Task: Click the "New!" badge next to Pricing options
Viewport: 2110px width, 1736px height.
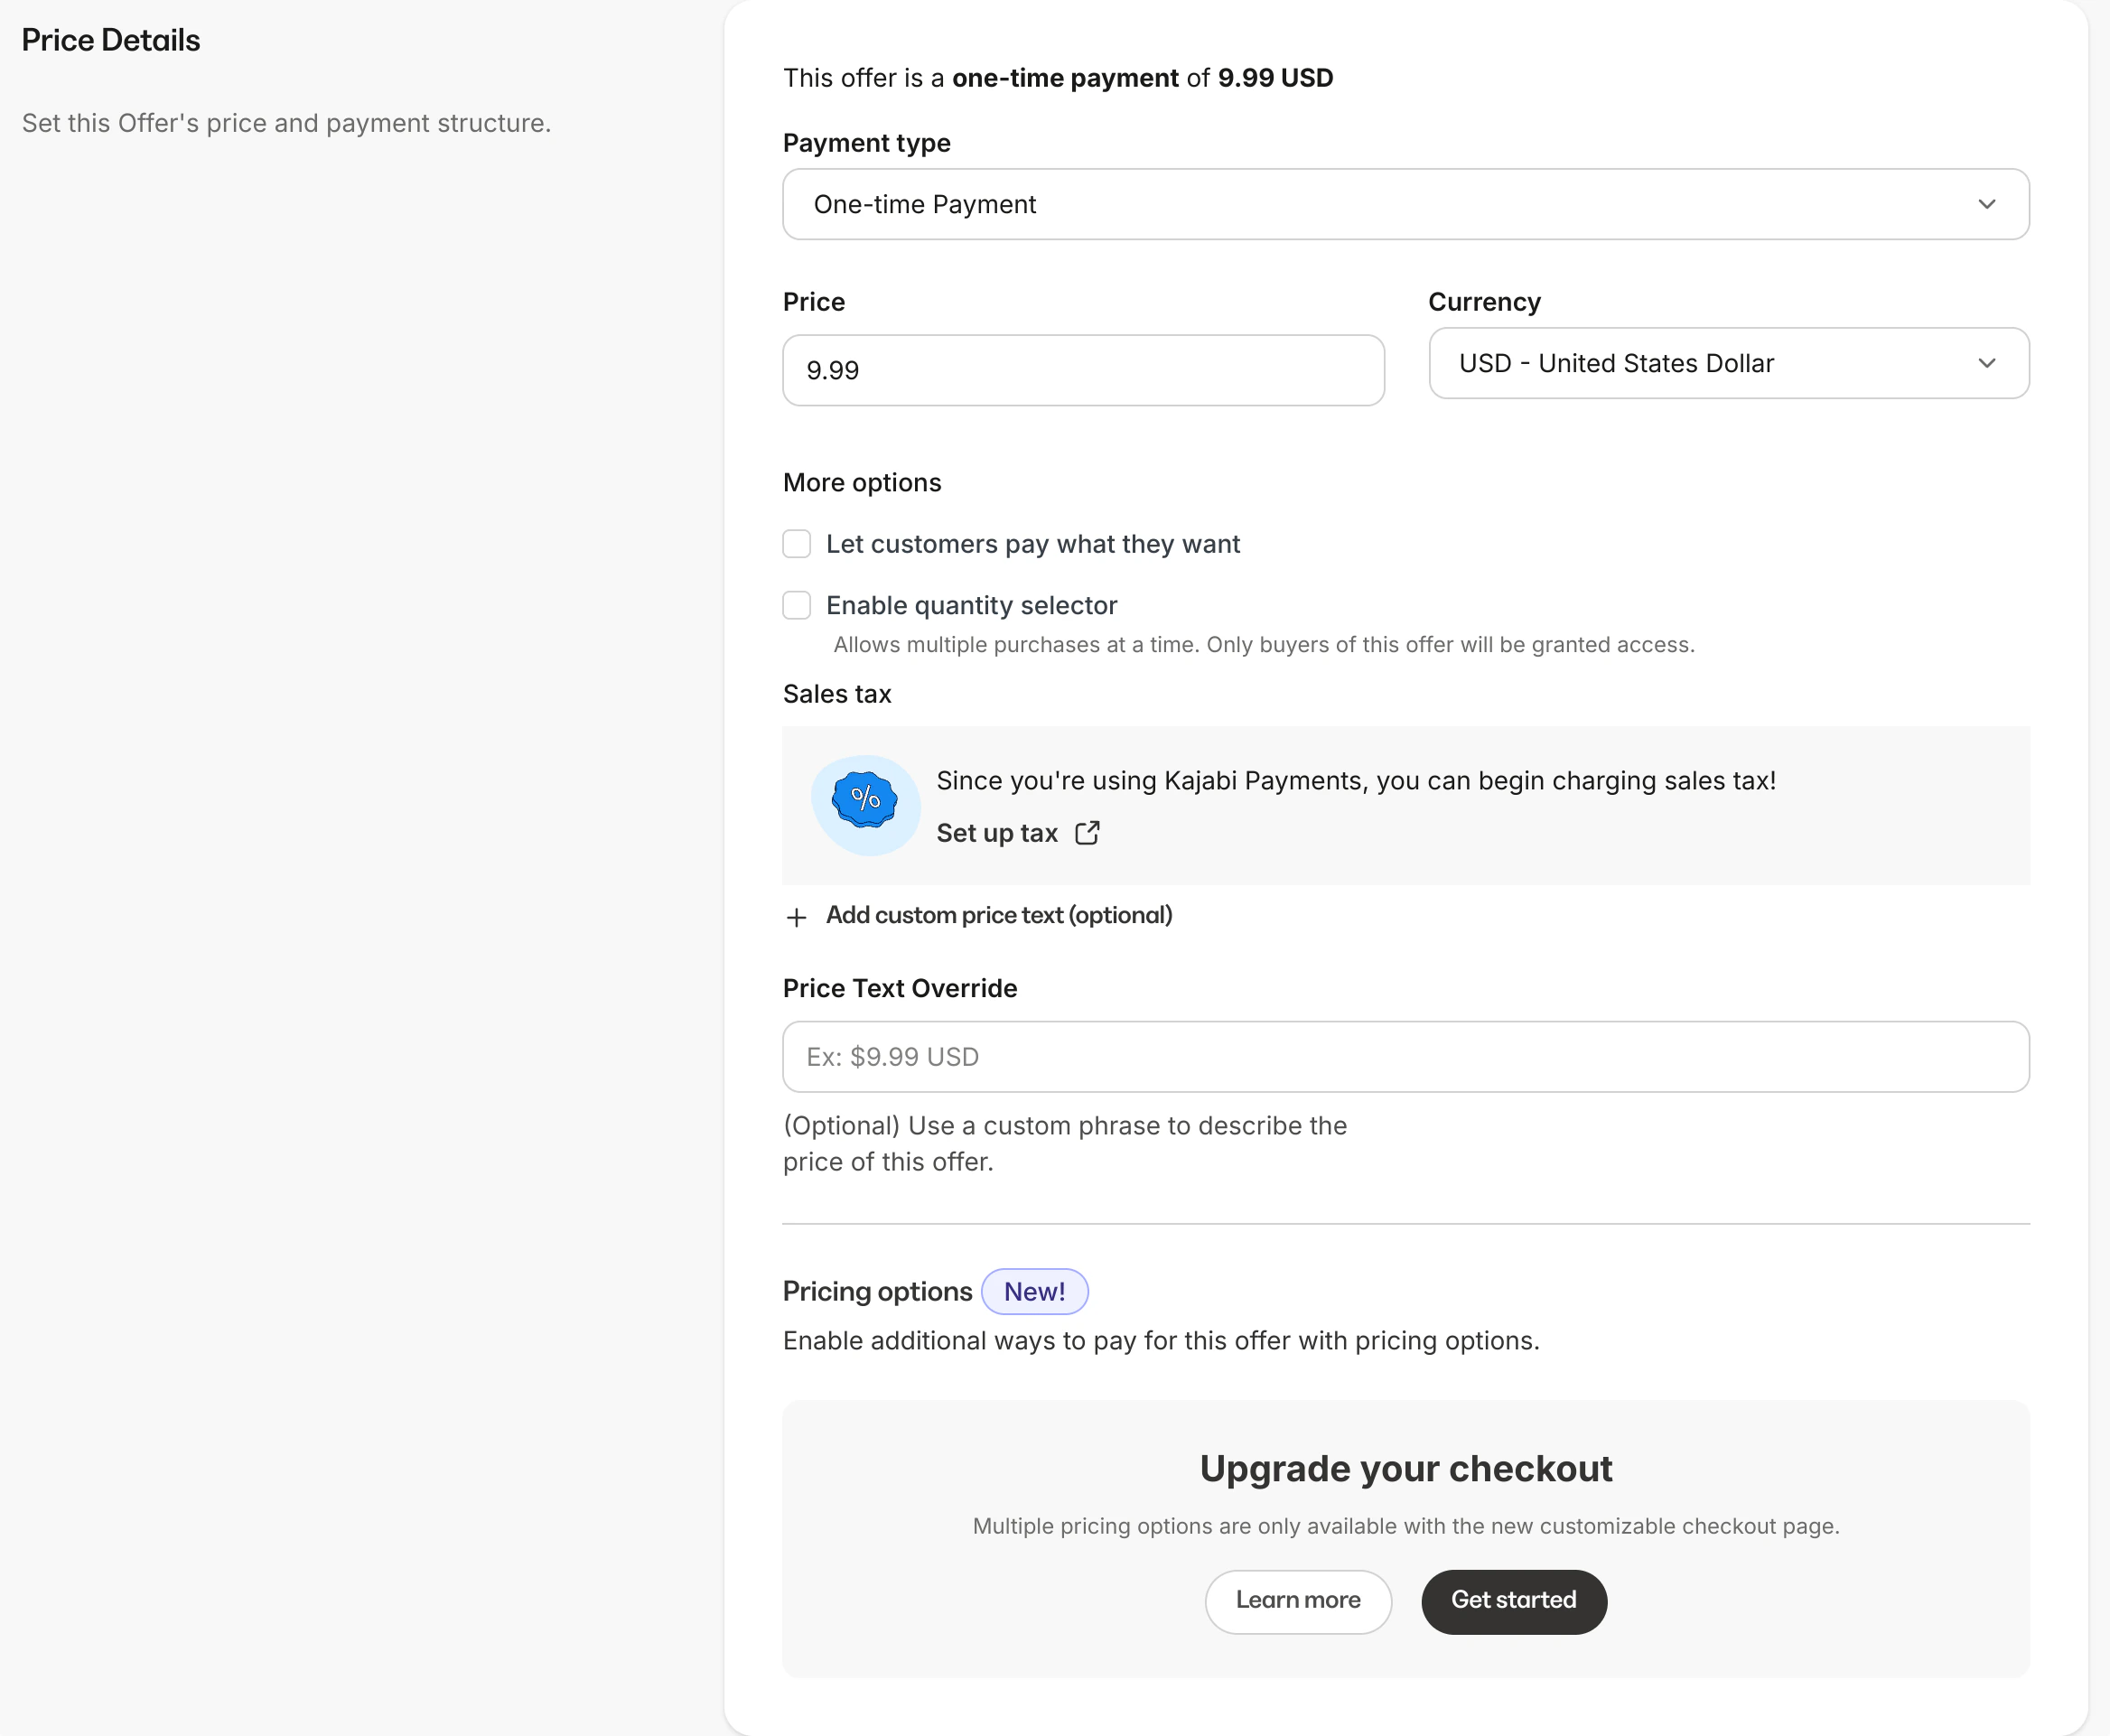Action: click(x=1034, y=1291)
